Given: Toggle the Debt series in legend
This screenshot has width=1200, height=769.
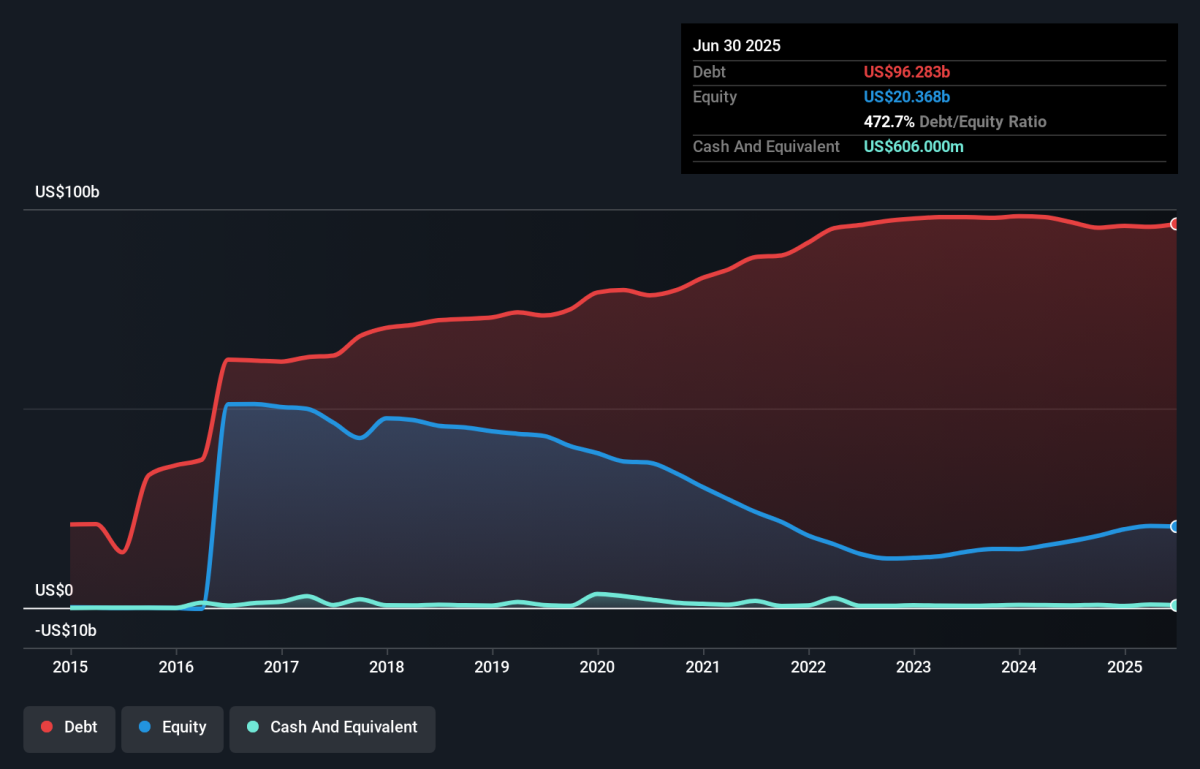Looking at the screenshot, I should click(69, 727).
